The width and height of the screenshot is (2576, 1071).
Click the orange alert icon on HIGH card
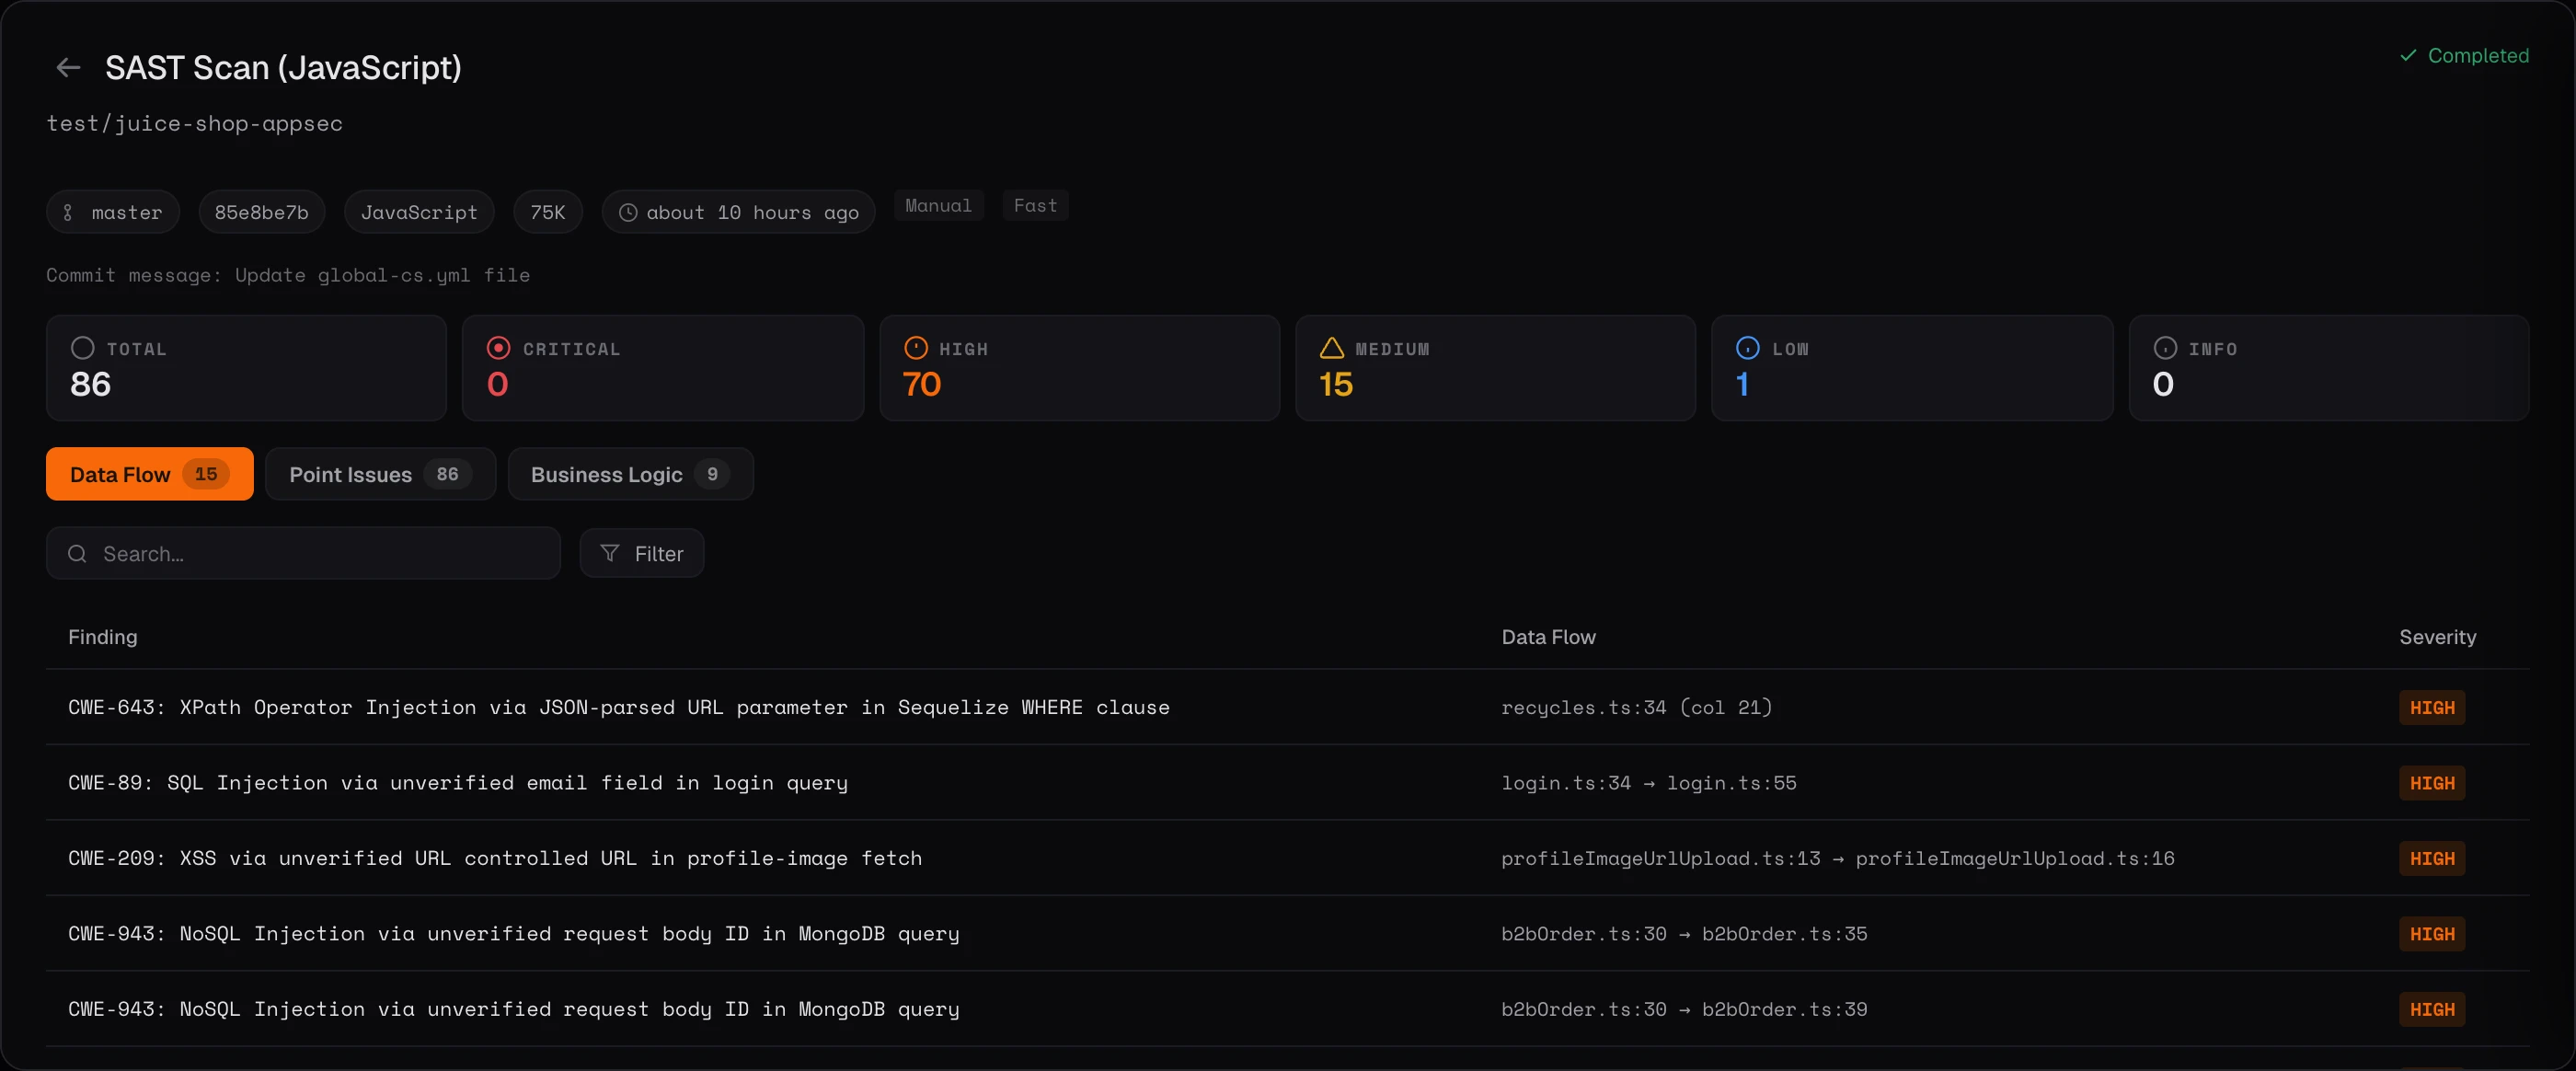click(915, 348)
